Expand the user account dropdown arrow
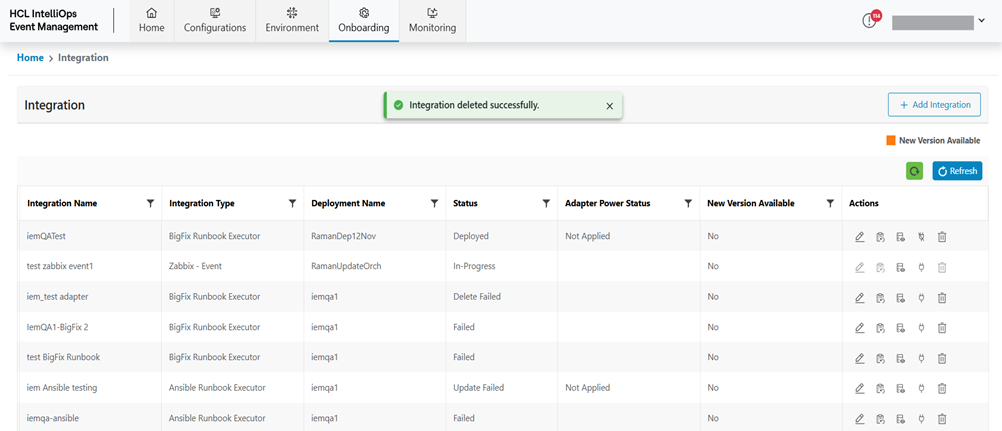 (982, 21)
